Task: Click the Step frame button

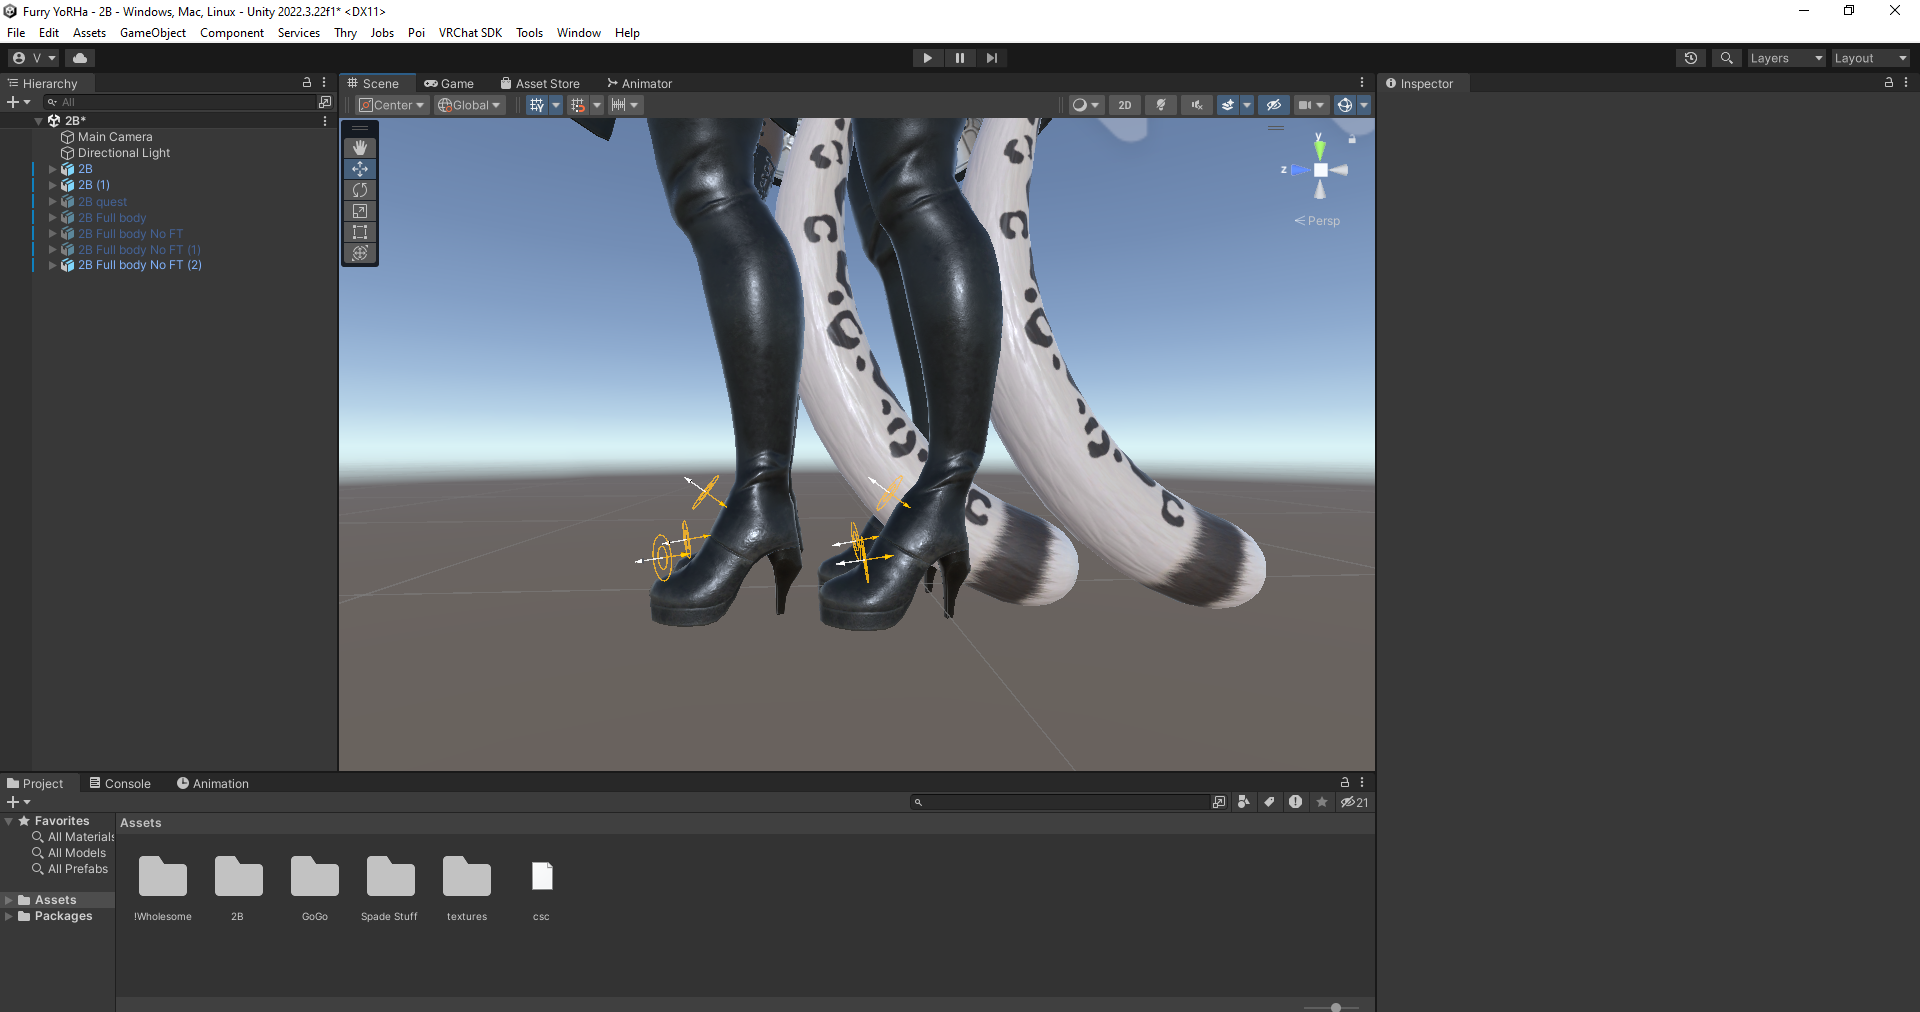Action: pyautogui.click(x=991, y=58)
